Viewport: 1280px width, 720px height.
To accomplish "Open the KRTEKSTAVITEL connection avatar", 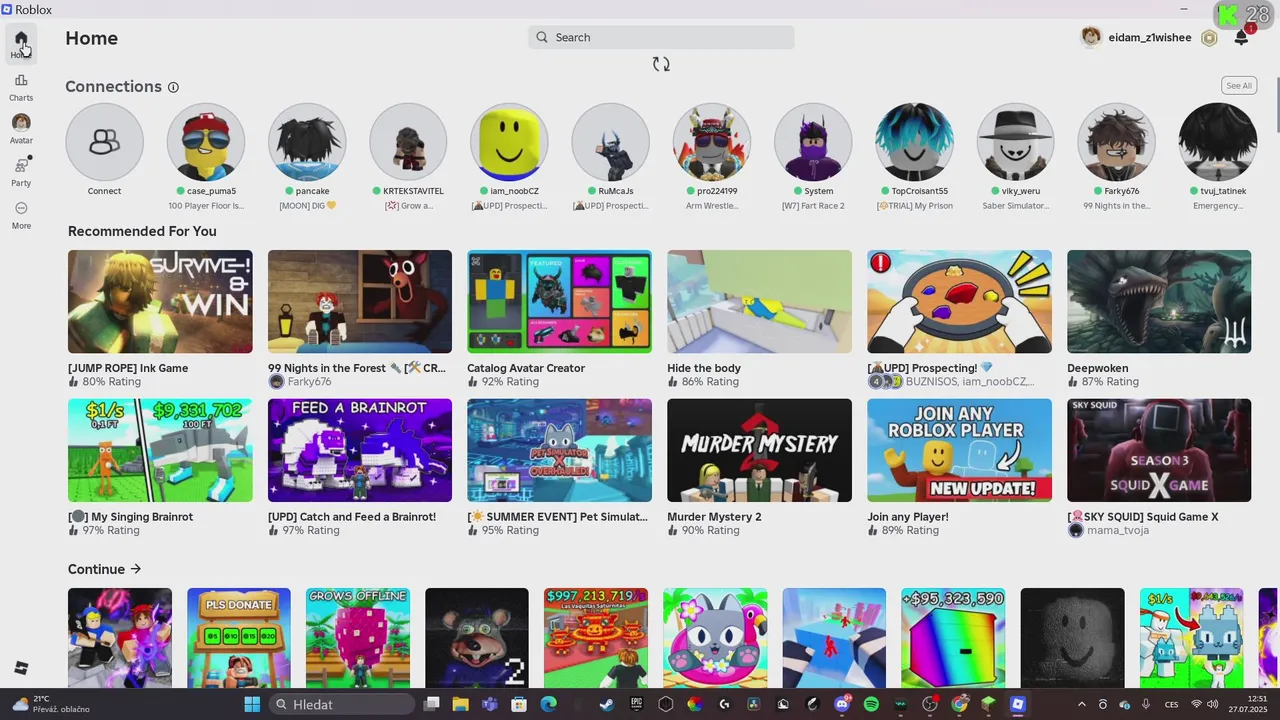I will coord(408,142).
